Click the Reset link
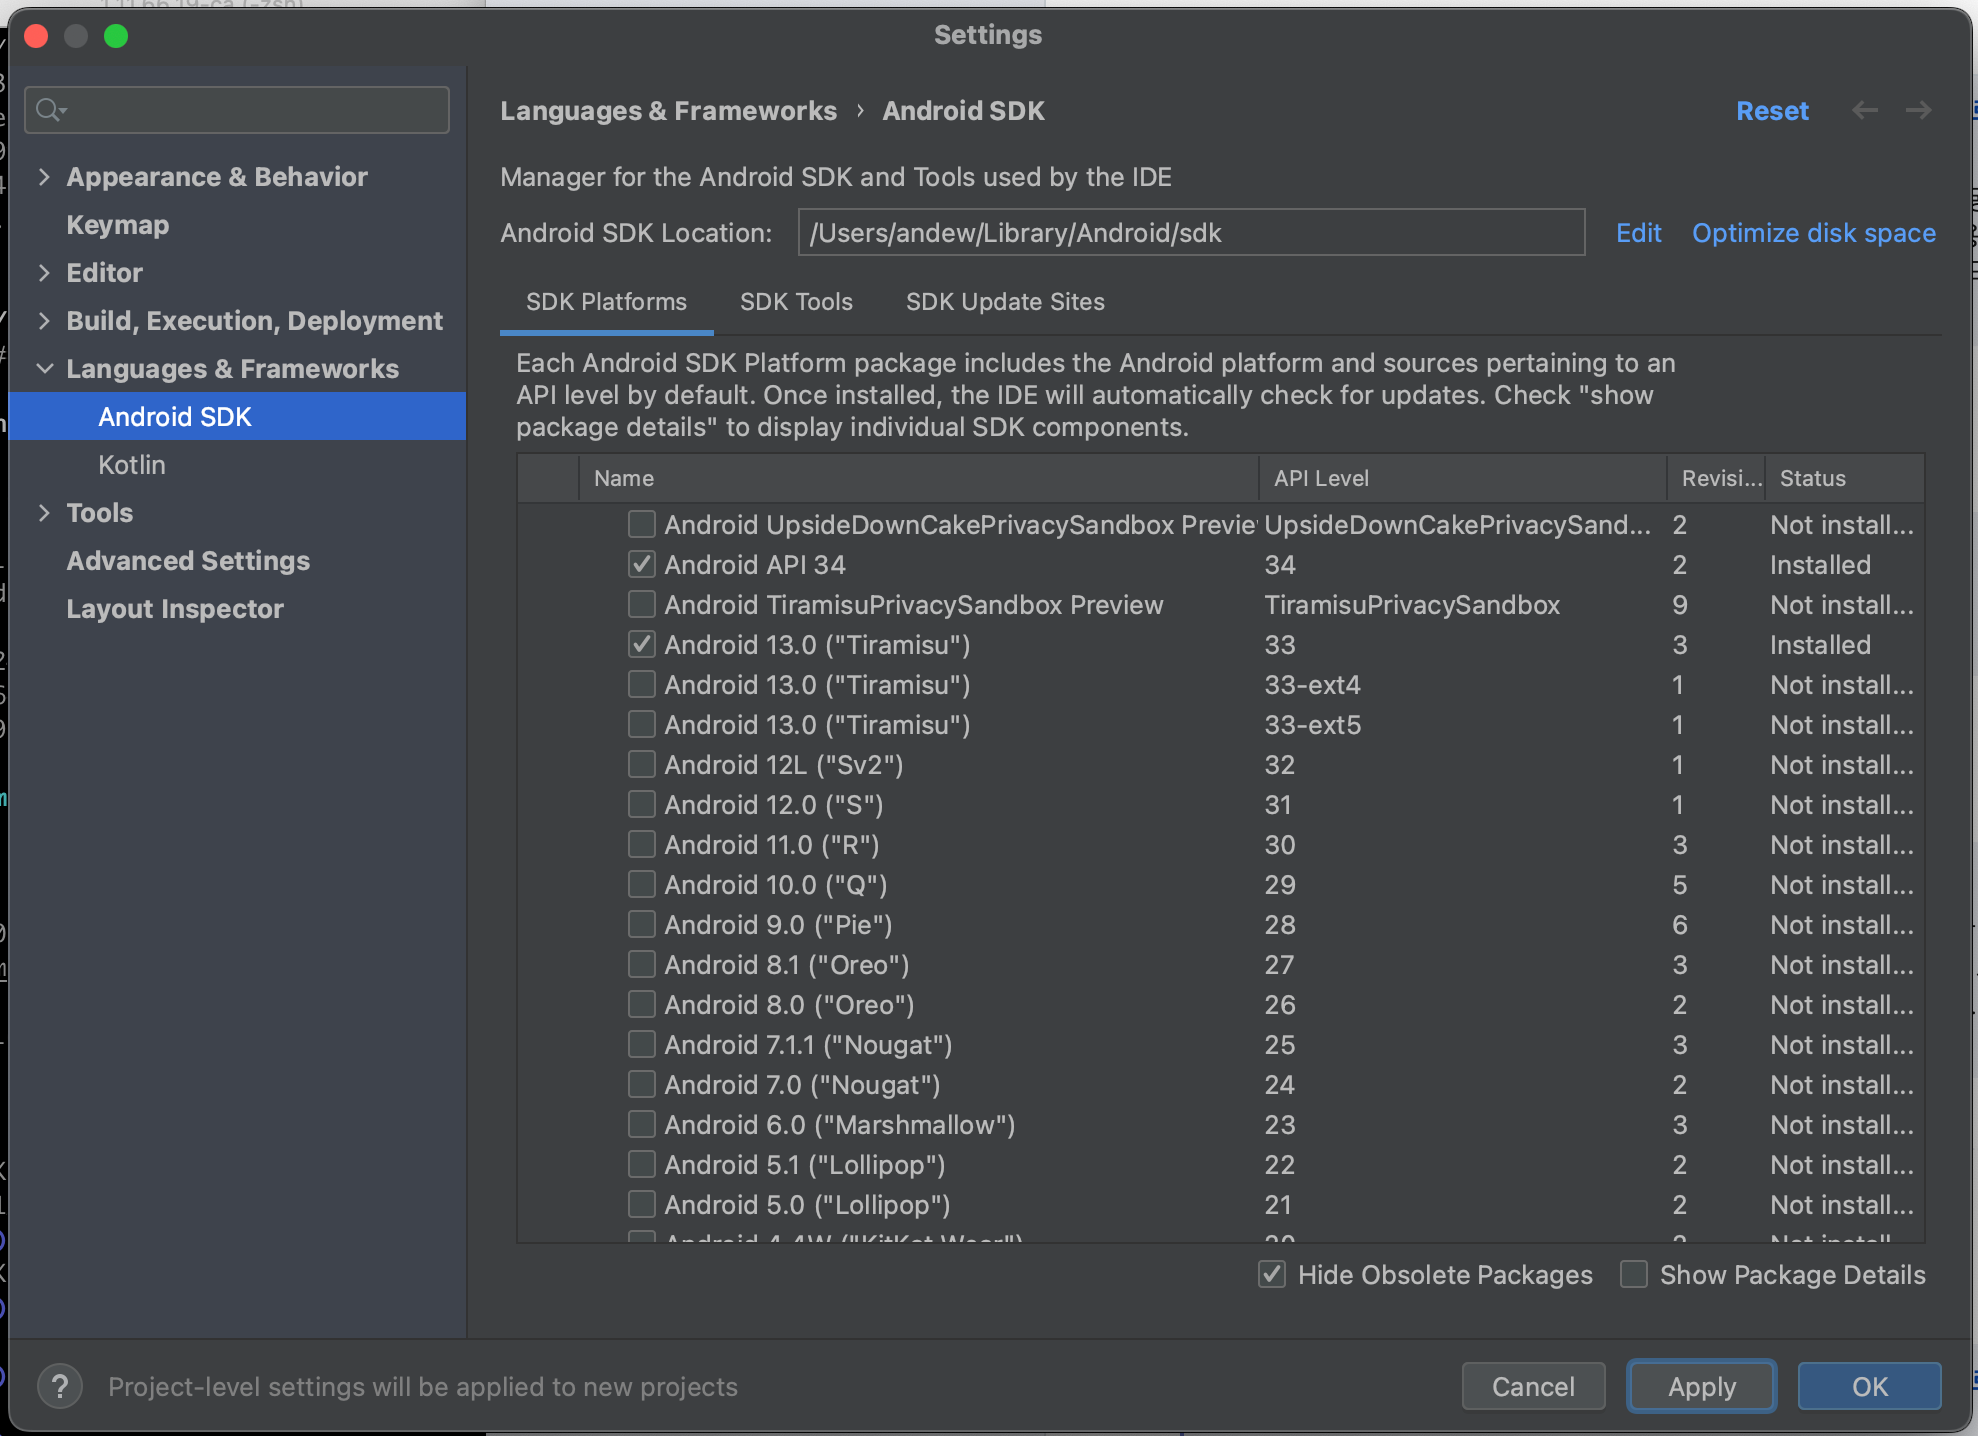The image size is (1978, 1436). point(1772,111)
